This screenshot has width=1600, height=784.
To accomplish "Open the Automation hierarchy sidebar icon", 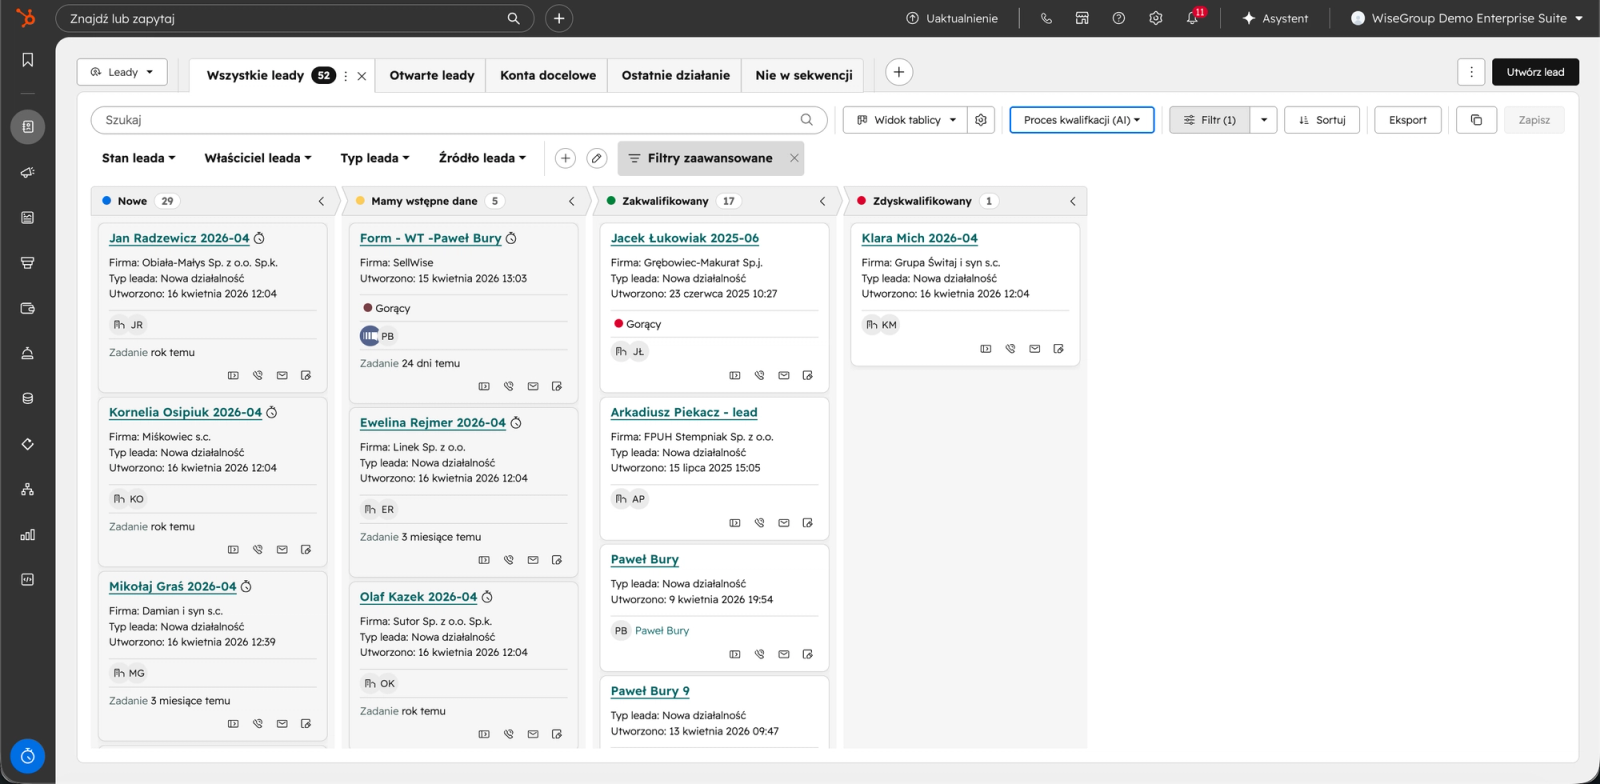I will point(28,489).
